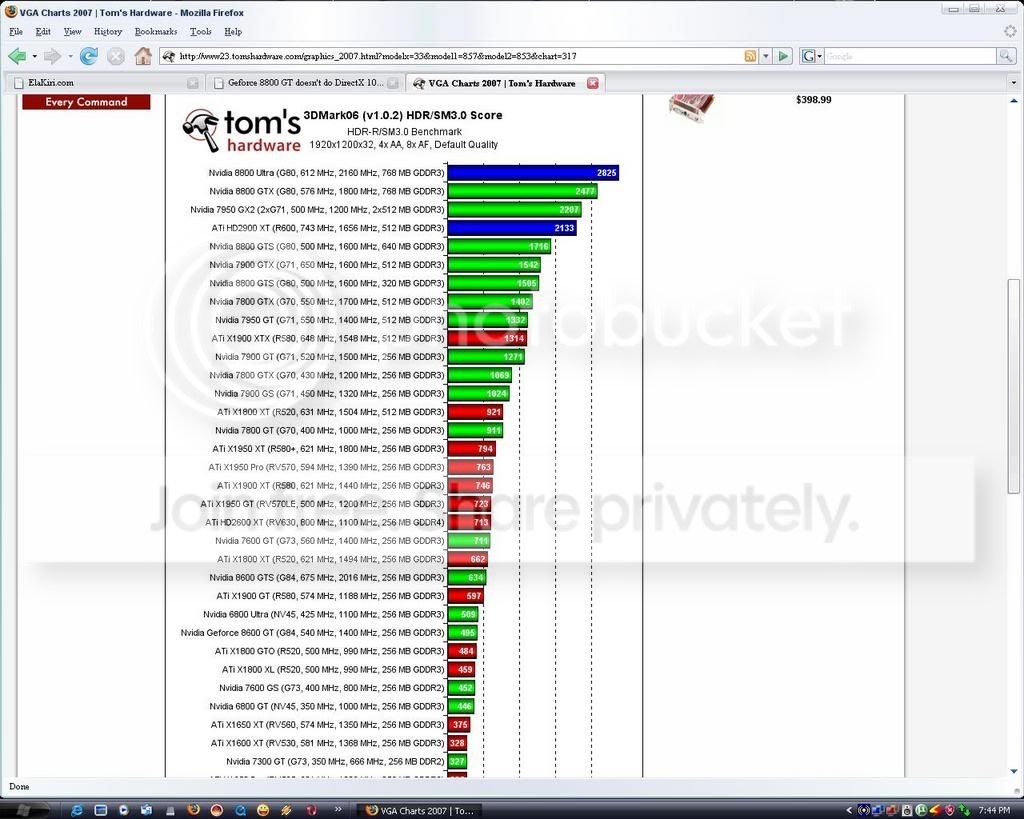Click the Google search input field
Image resolution: width=1024 pixels, height=819 pixels.
[x=910, y=56]
